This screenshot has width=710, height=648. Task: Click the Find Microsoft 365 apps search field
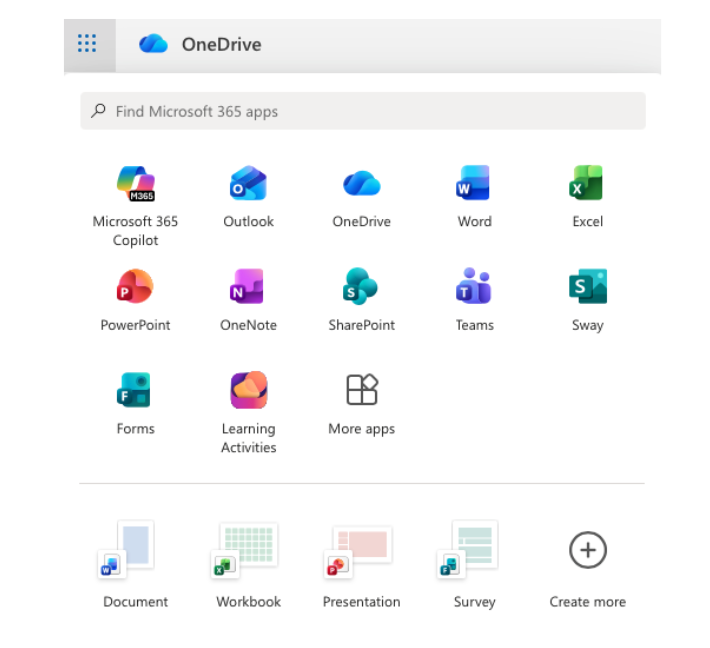pos(362,111)
